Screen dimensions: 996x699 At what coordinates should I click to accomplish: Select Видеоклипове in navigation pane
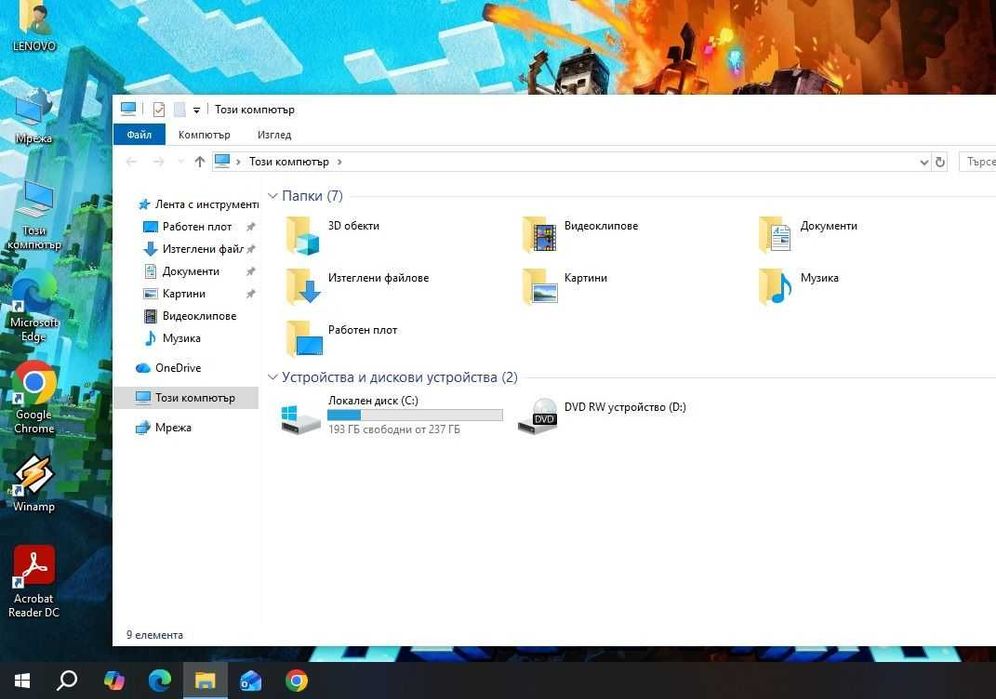click(x=191, y=316)
